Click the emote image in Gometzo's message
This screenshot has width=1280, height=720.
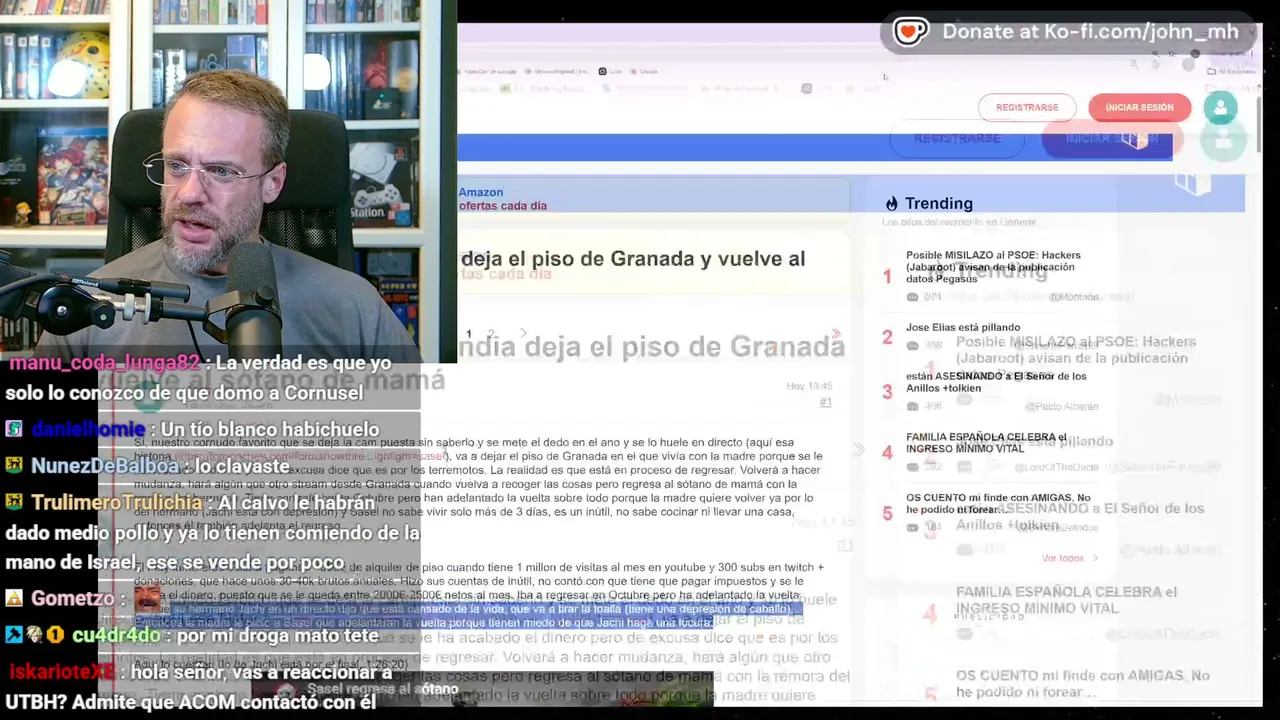[148, 598]
